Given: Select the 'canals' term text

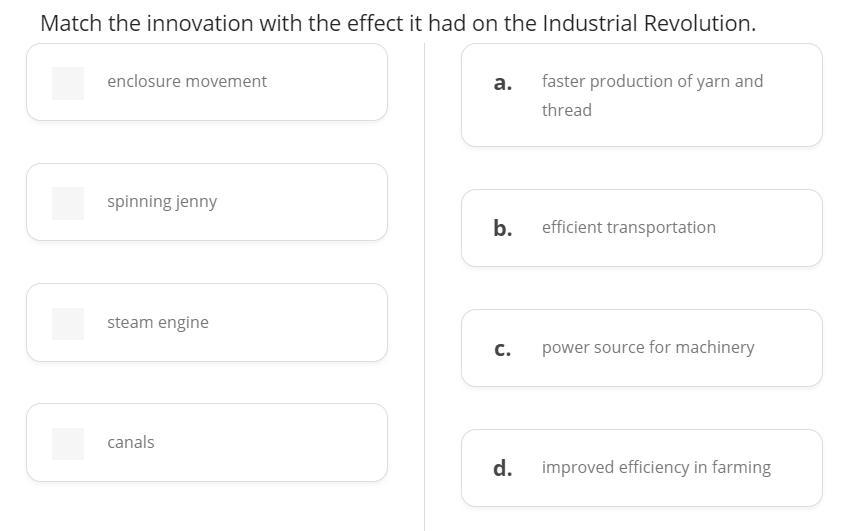Looking at the screenshot, I should pos(131,442).
